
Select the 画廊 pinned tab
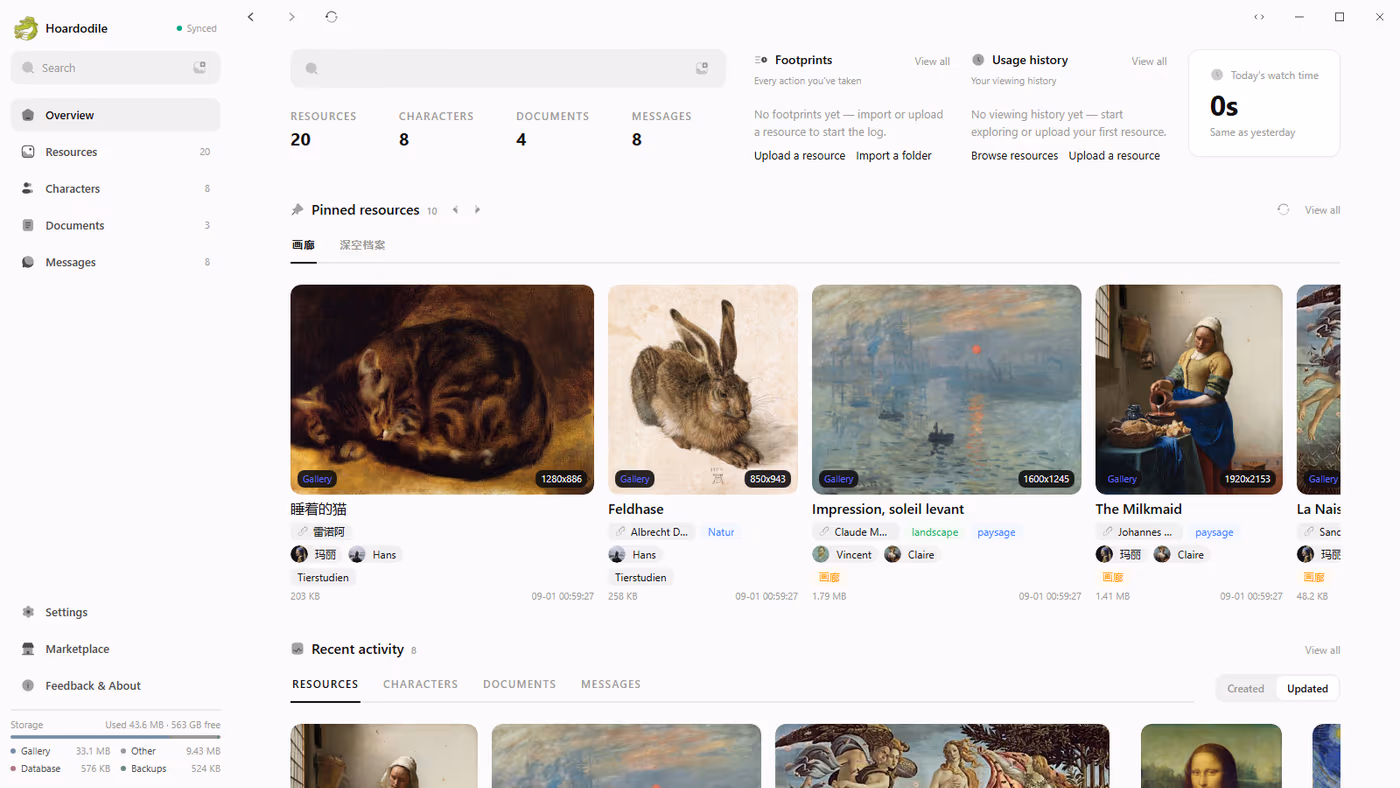coord(303,245)
